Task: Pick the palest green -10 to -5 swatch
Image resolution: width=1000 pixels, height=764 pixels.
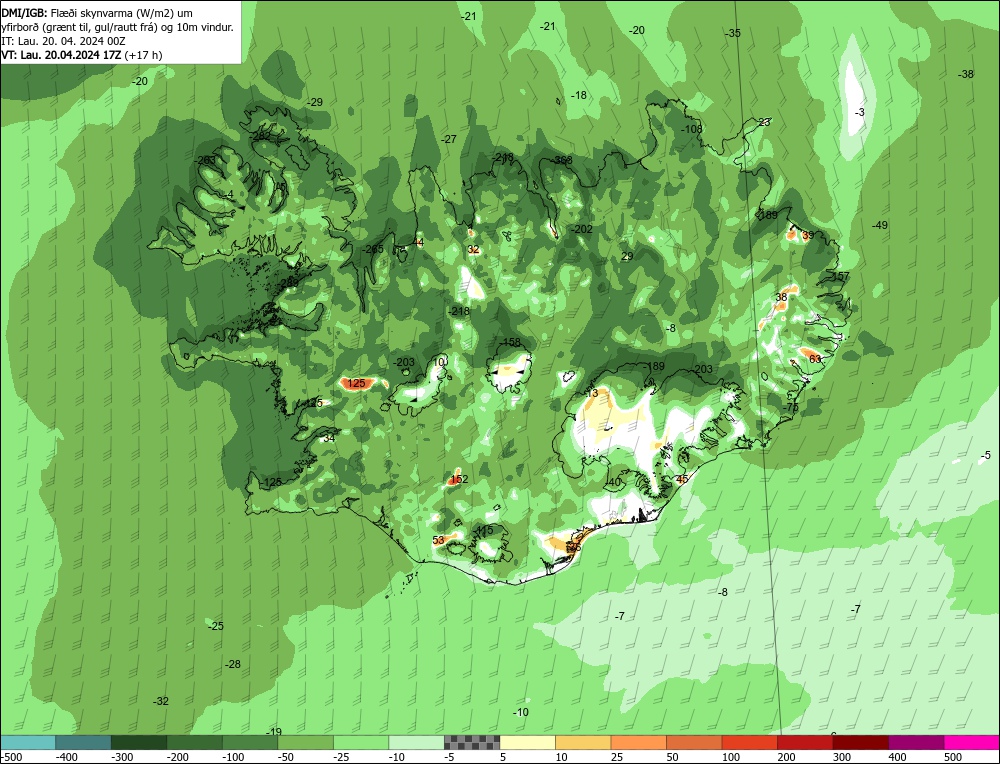Action: [416, 743]
